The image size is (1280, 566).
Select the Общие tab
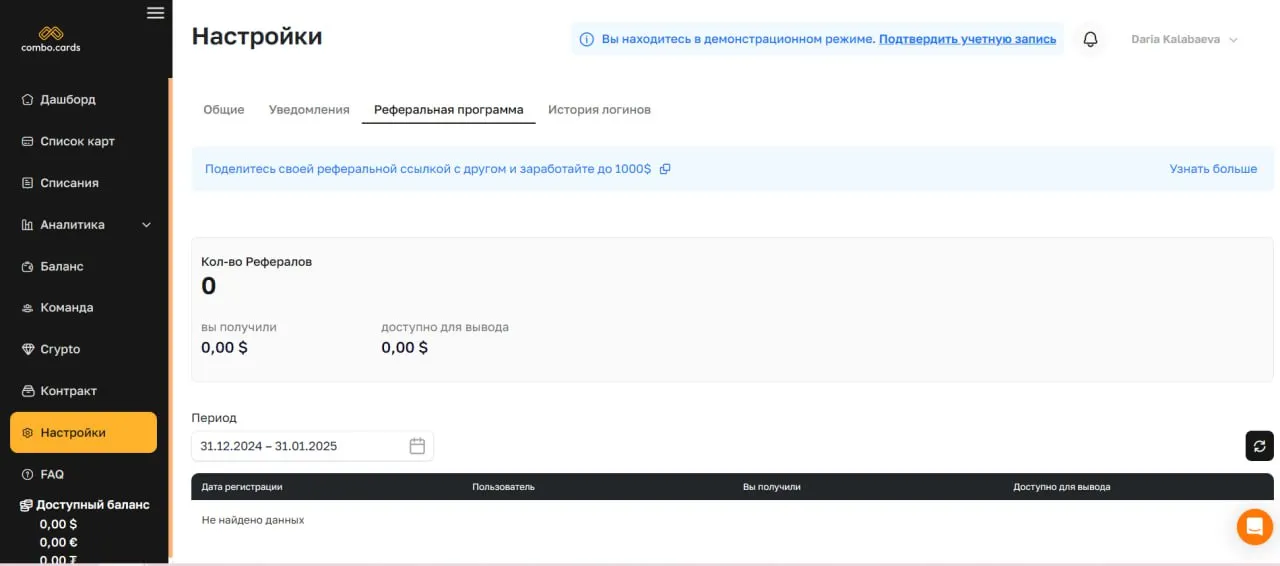pyautogui.click(x=224, y=110)
